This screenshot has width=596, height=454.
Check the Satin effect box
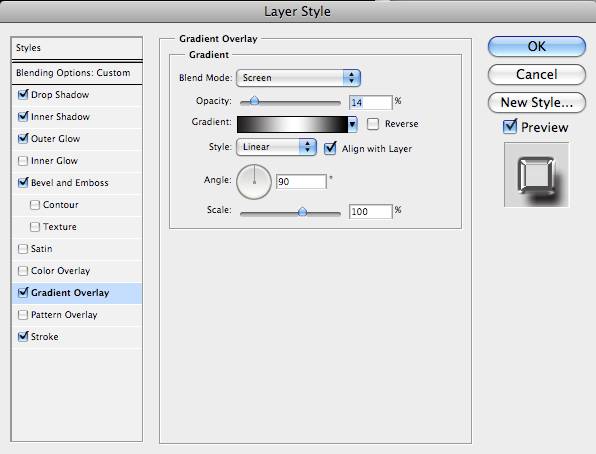tap(23, 249)
